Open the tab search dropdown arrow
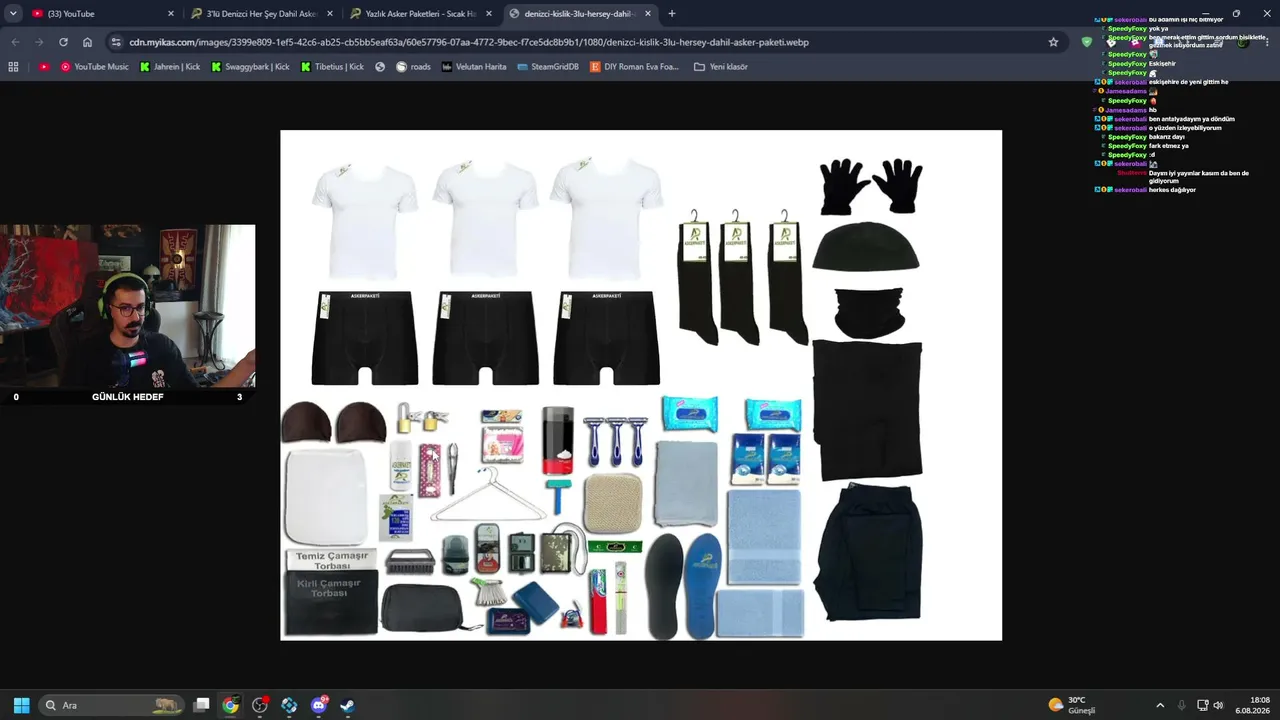This screenshot has width=1280, height=720. point(13,14)
